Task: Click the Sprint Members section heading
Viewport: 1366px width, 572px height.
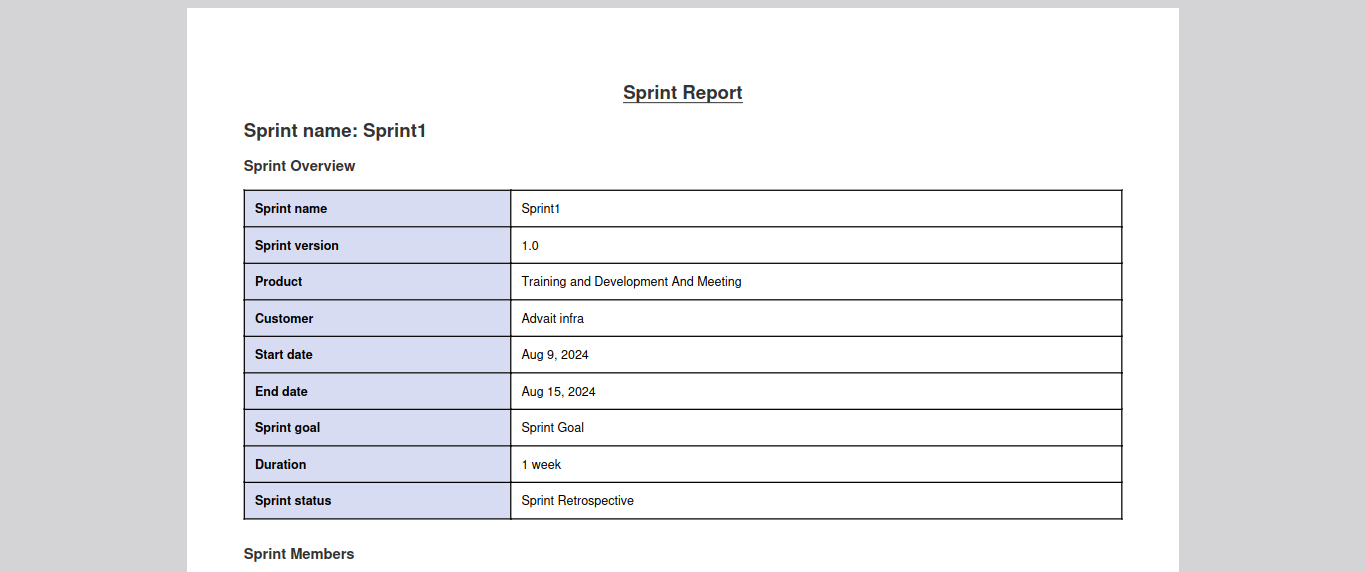Action: [x=298, y=554]
